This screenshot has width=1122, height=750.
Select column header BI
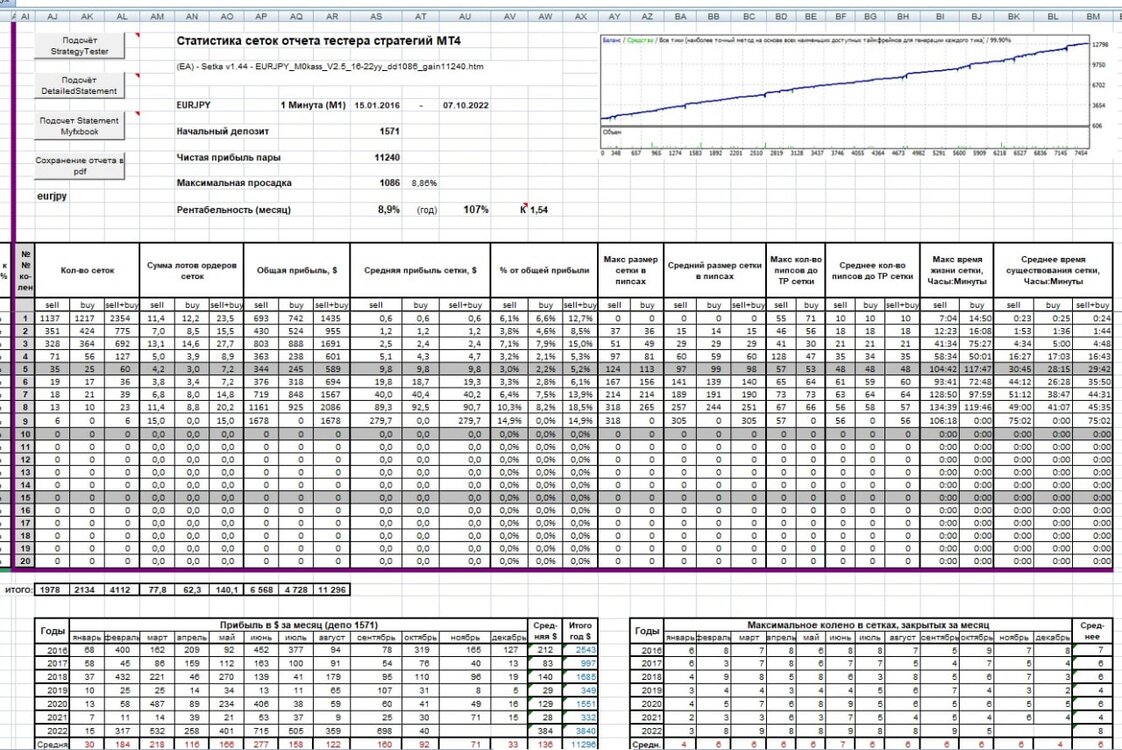click(x=940, y=16)
